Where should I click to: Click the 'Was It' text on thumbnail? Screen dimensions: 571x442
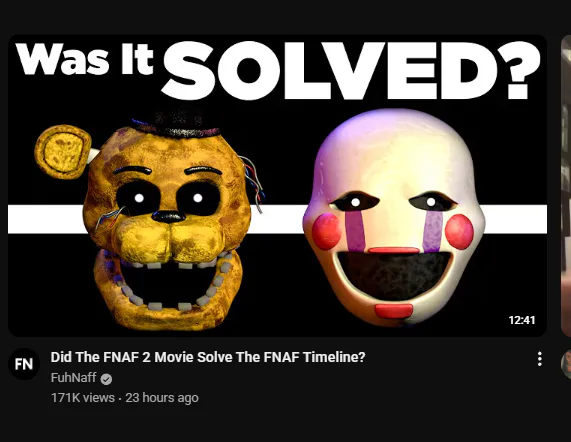pos(84,59)
